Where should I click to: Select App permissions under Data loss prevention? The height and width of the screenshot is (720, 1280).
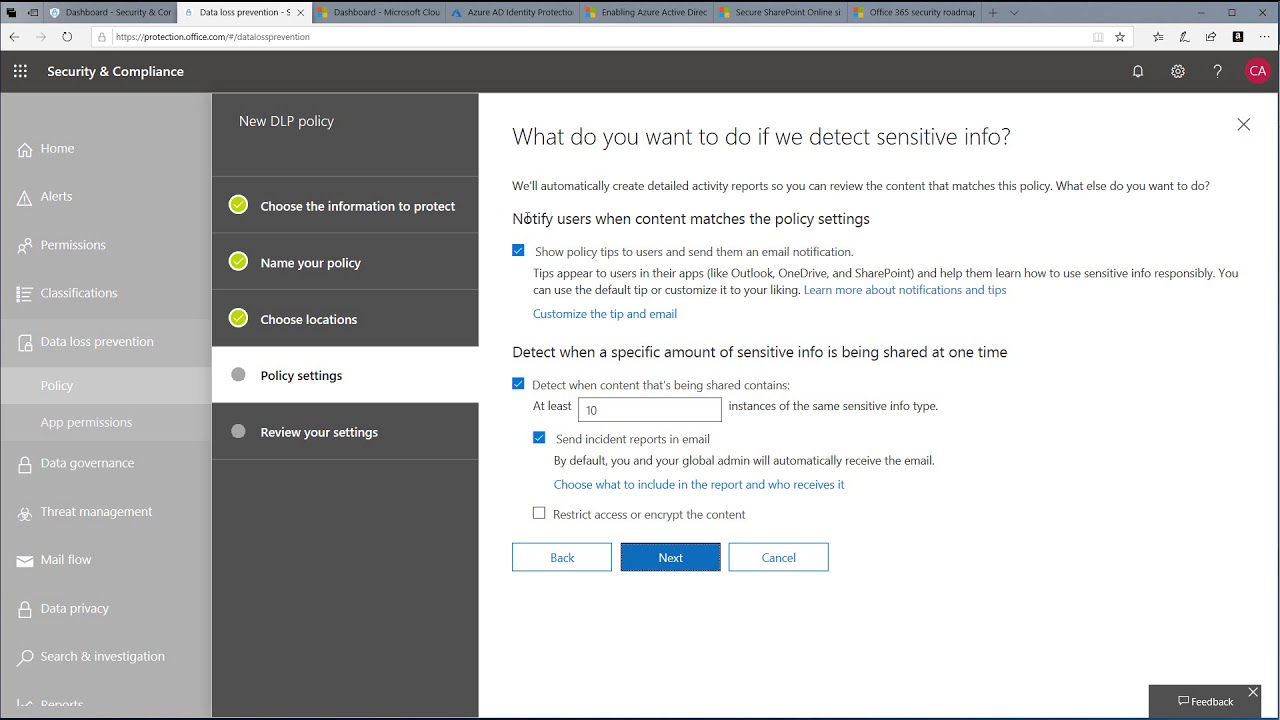coord(86,422)
